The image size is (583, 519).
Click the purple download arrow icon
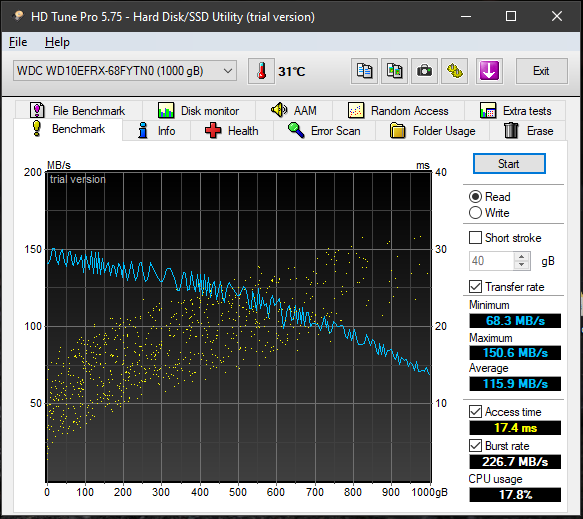coord(489,71)
